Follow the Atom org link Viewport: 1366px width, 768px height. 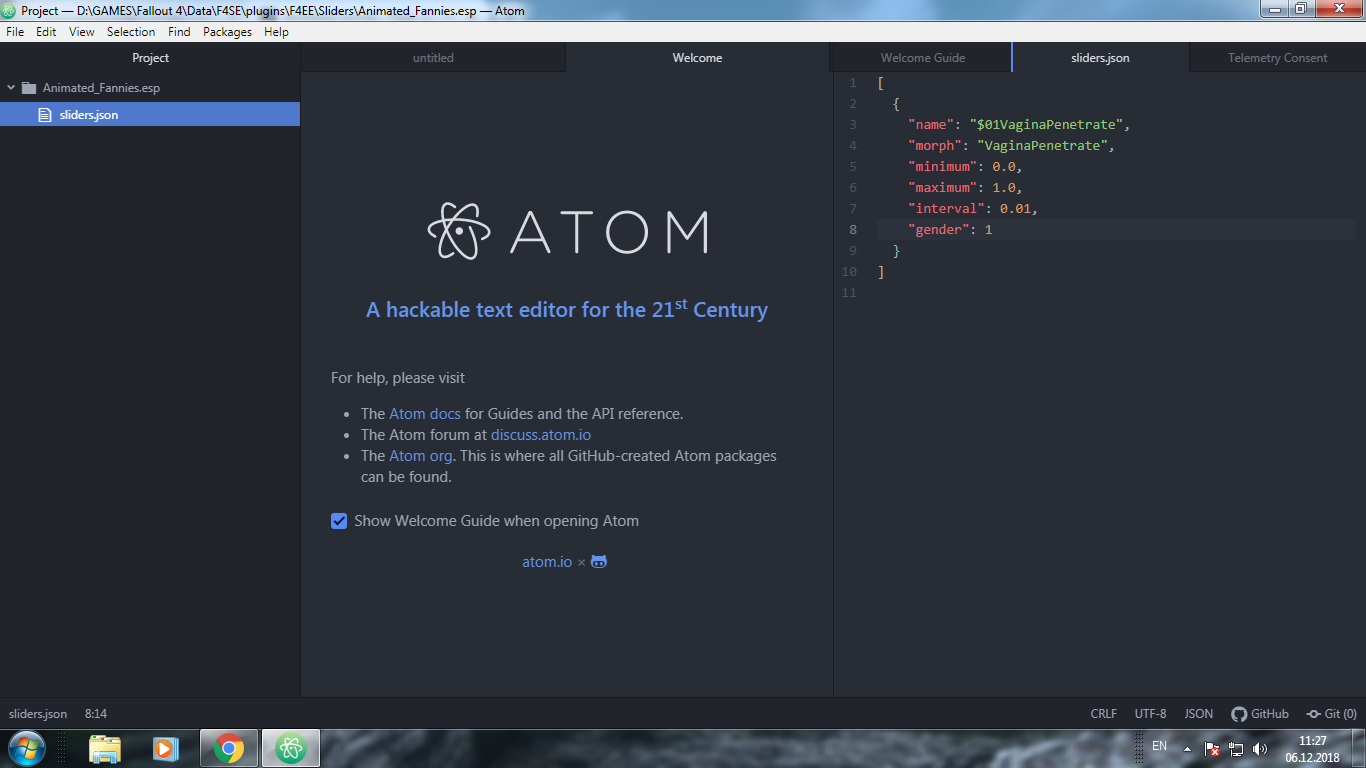pyautogui.click(x=421, y=456)
